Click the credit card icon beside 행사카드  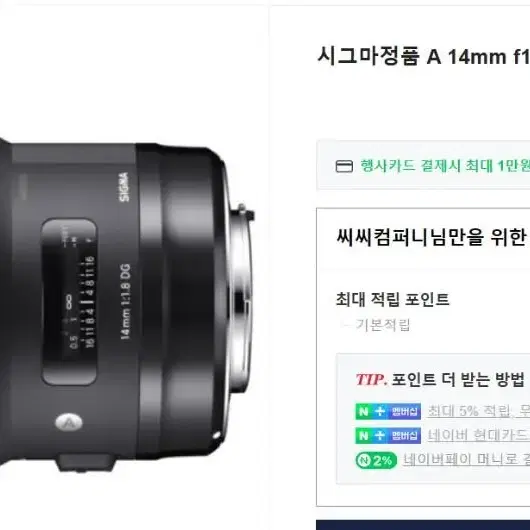(x=344, y=166)
